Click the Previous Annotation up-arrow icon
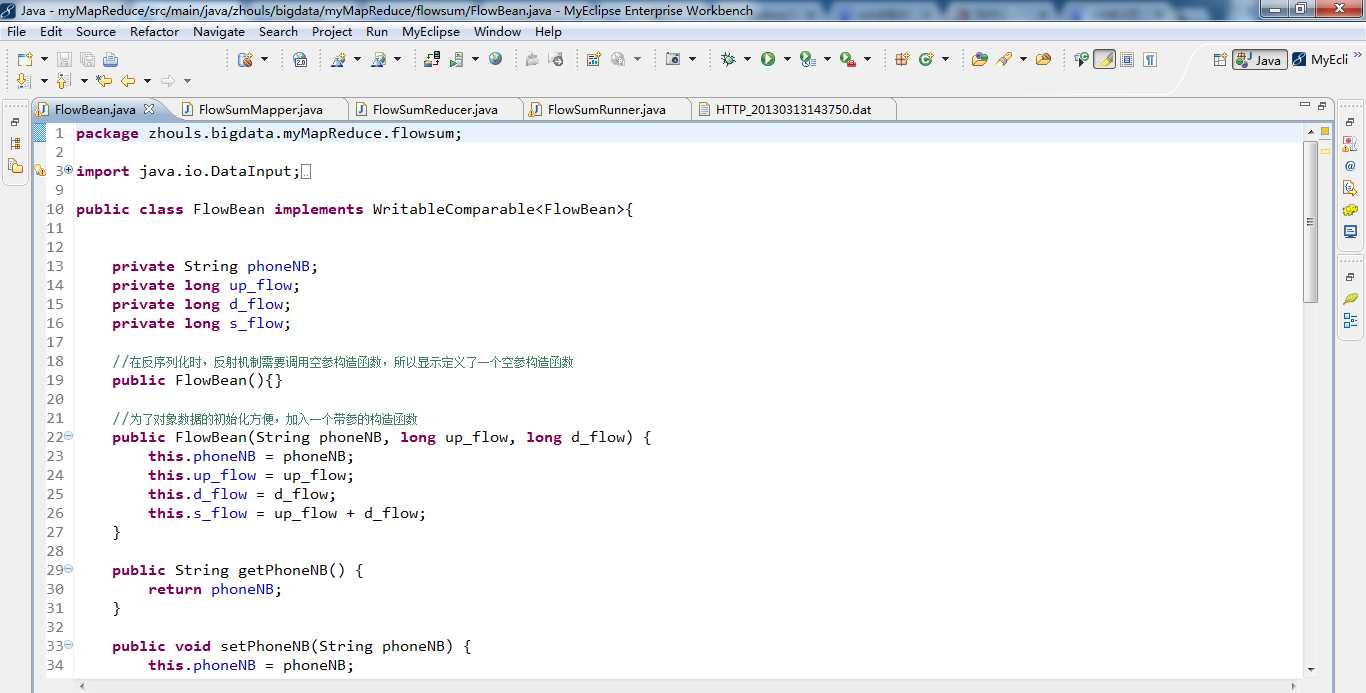This screenshot has height=693, width=1366. [x=64, y=81]
